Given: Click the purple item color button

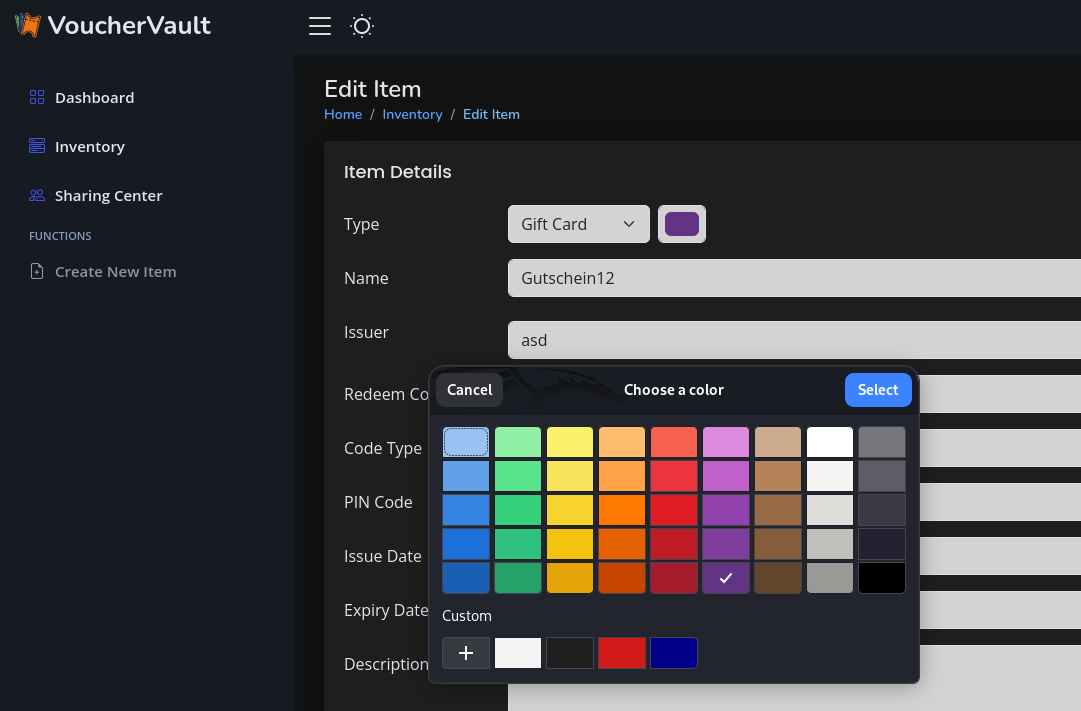Looking at the screenshot, I should (x=682, y=224).
